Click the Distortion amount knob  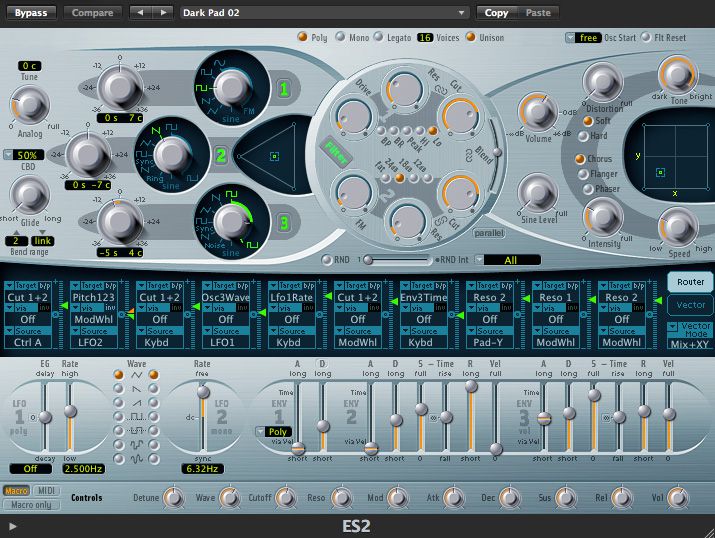pyautogui.click(x=603, y=83)
